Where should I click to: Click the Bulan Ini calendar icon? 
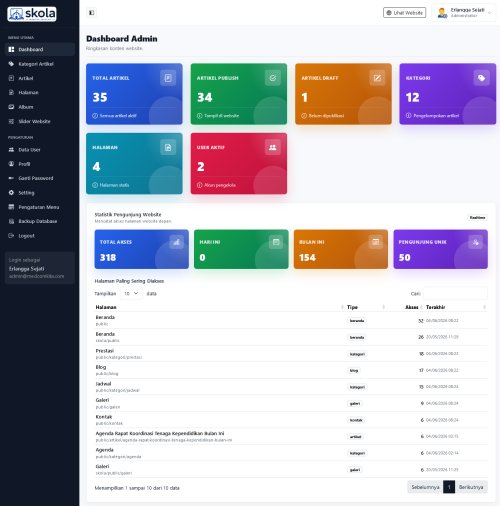[376, 242]
